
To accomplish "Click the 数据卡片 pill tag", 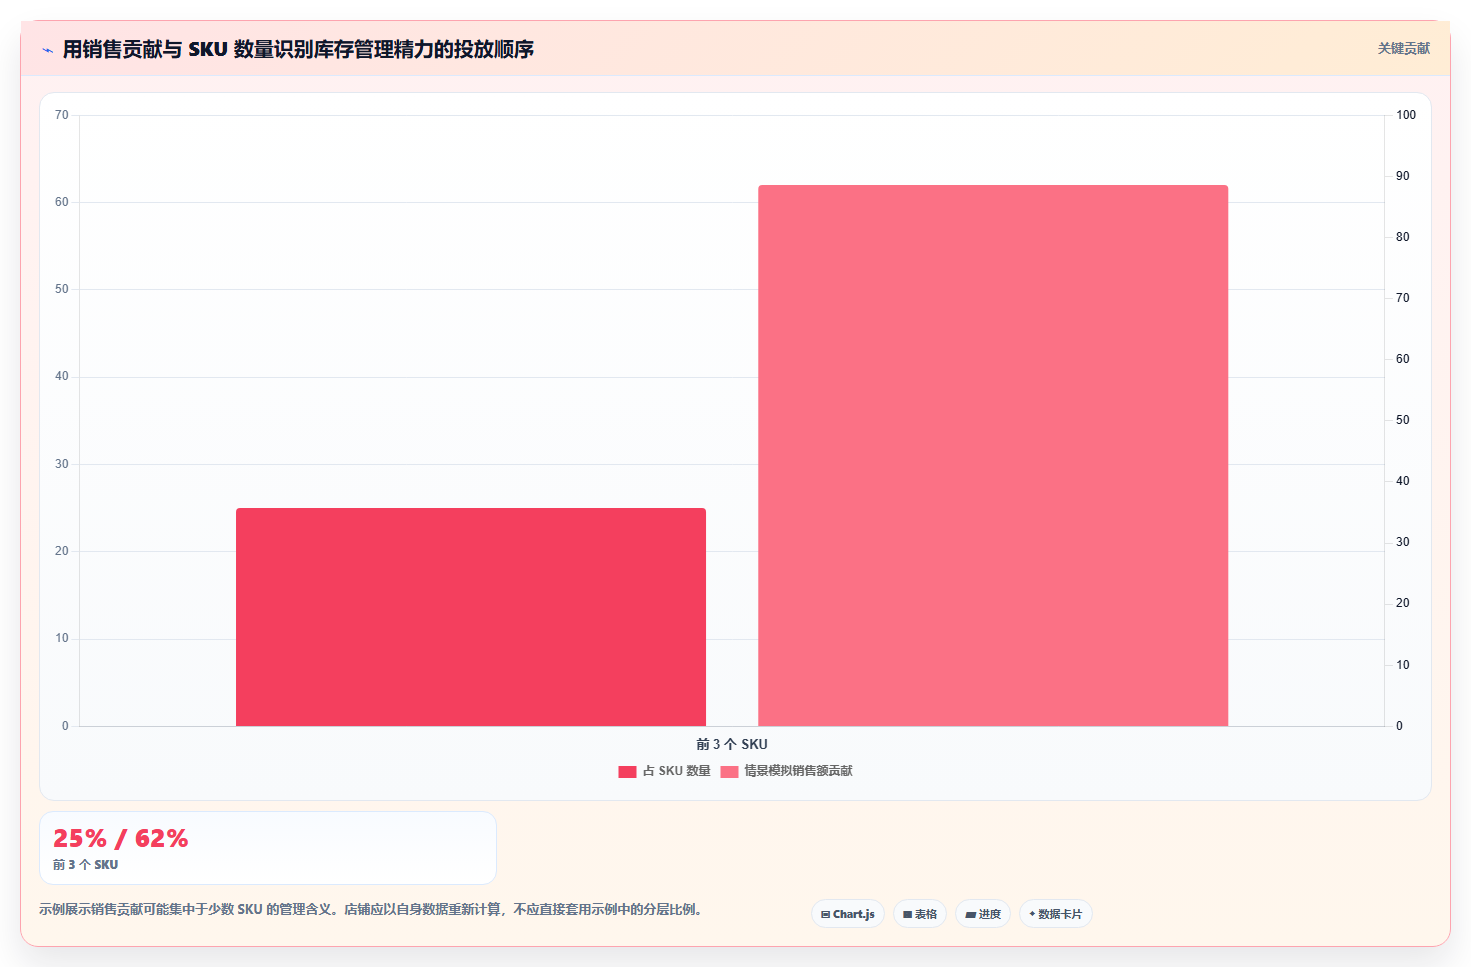I will [x=1056, y=914].
